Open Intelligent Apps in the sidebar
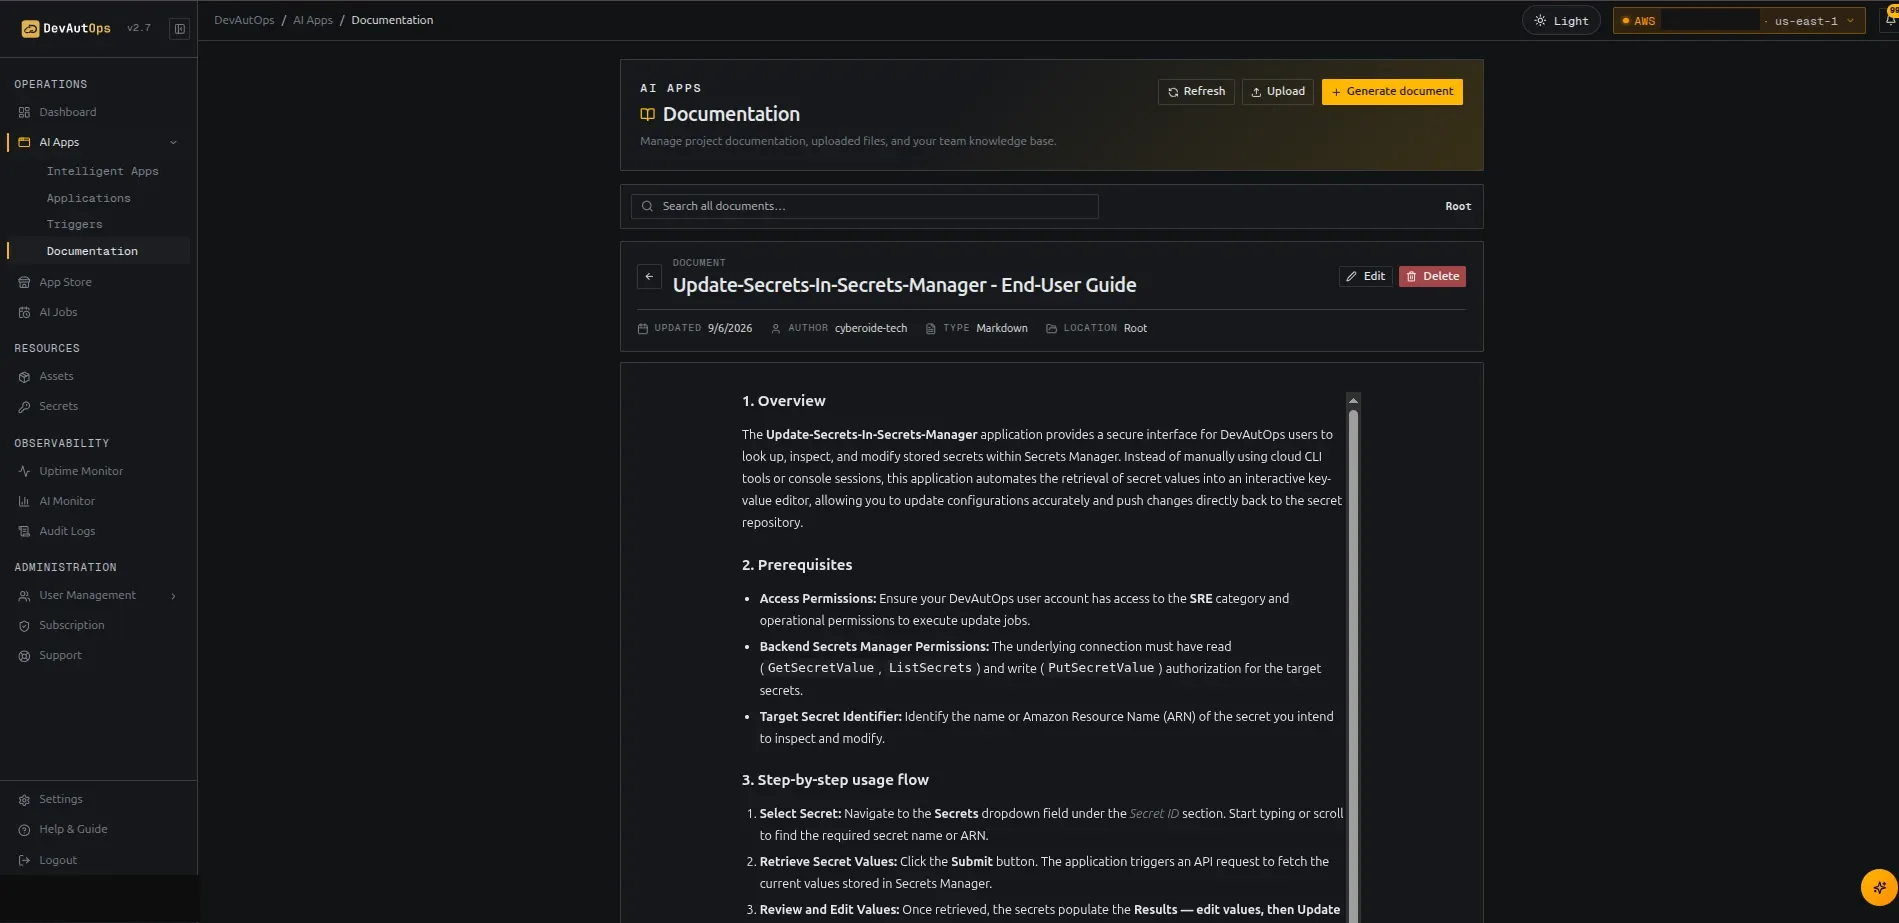 click(x=102, y=172)
